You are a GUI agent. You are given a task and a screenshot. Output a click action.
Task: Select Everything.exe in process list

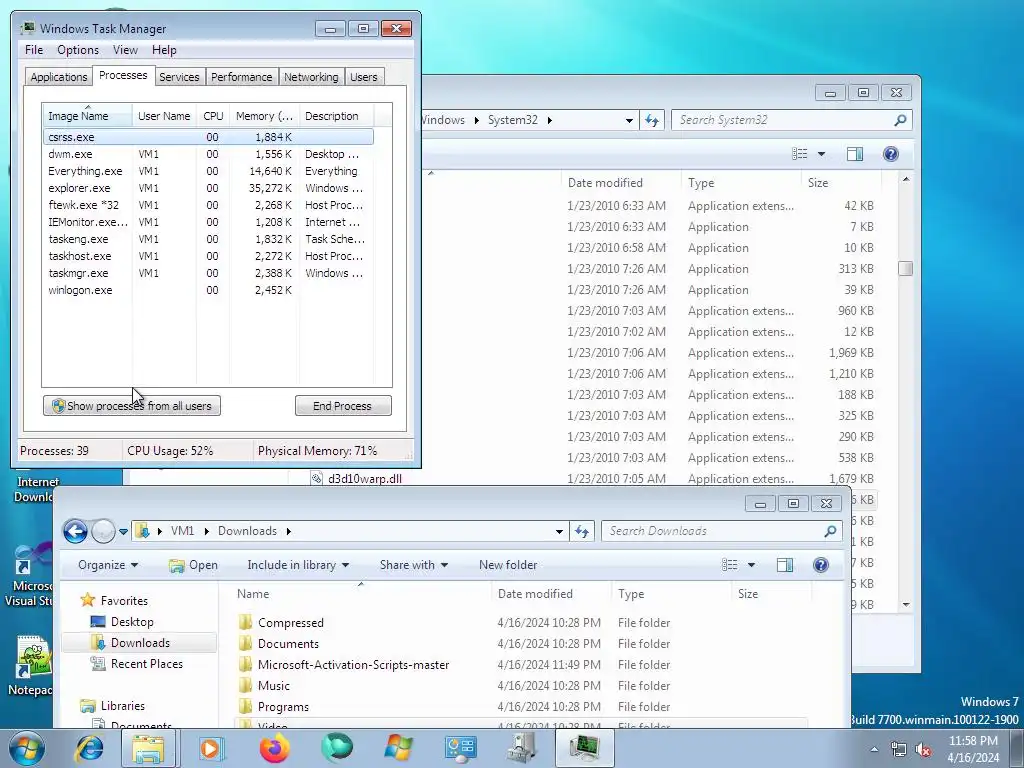pos(208,171)
